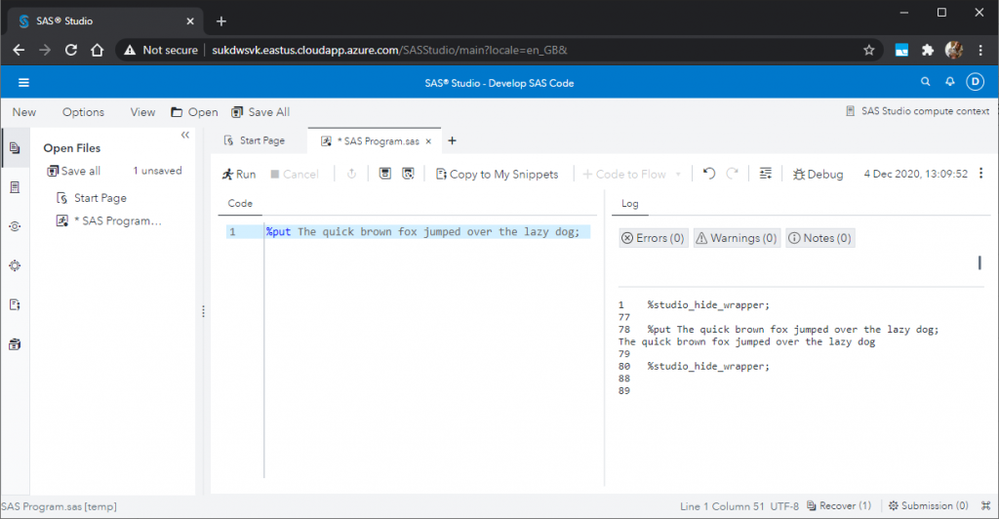Image resolution: width=999 pixels, height=519 pixels.
Task: Click the Undo arrow in the code toolbar
Action: pyautogui.click(x=709, y=174)
